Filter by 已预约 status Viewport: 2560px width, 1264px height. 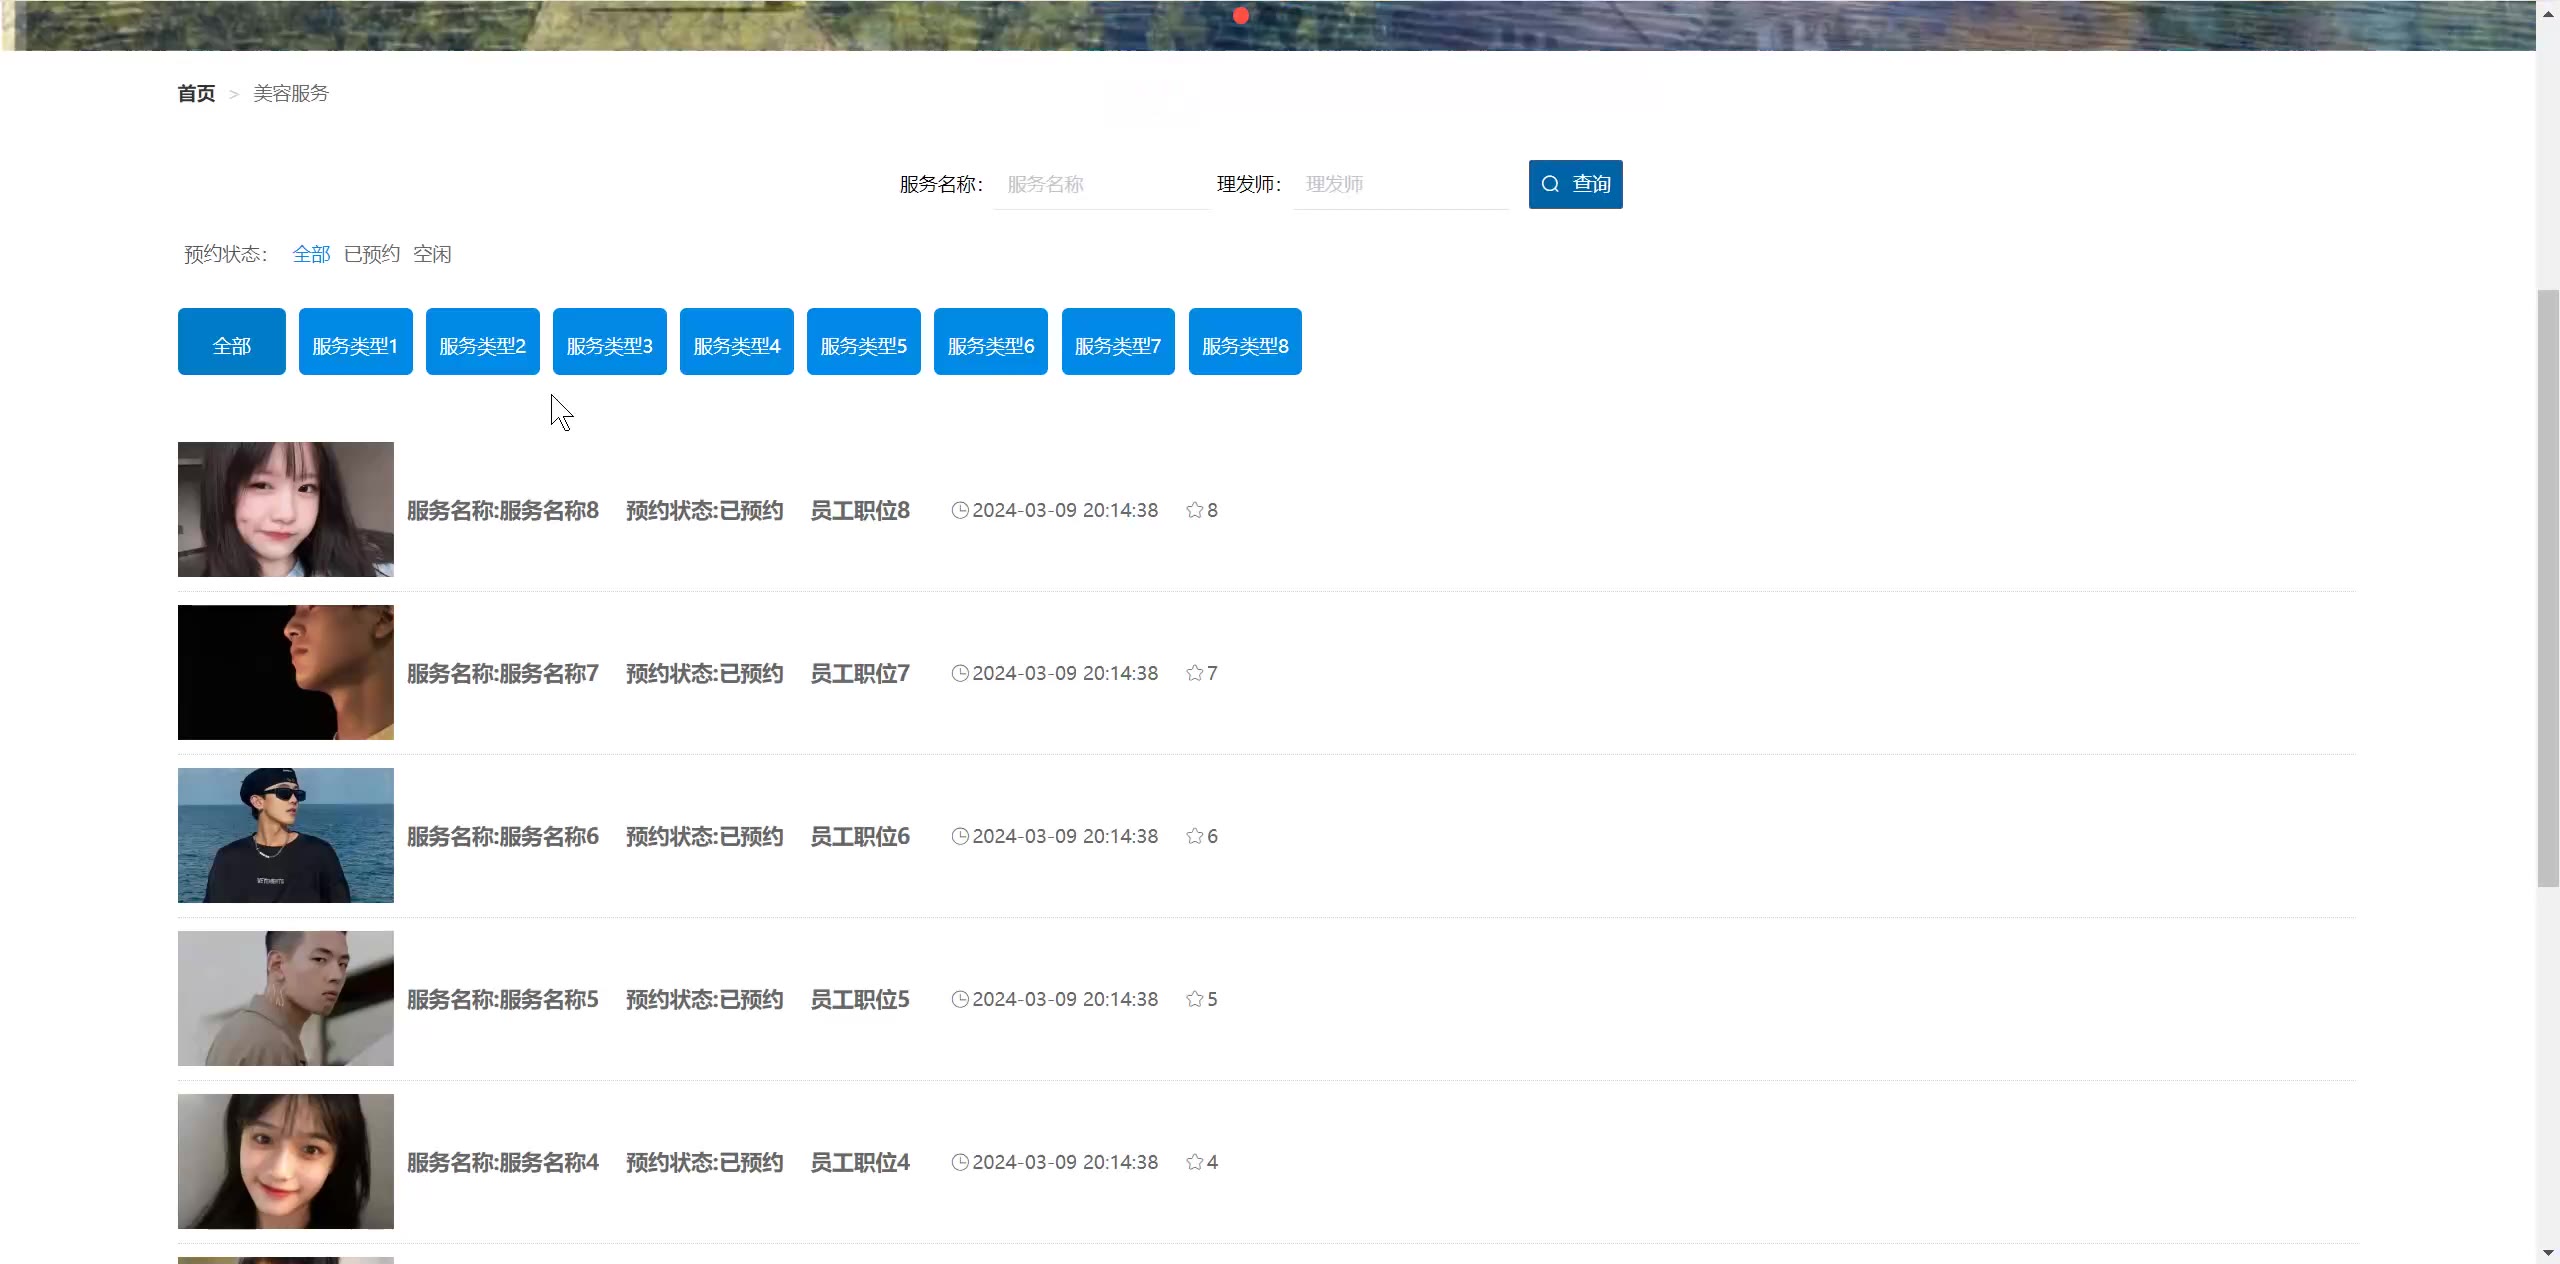click(x=372, y=254)
